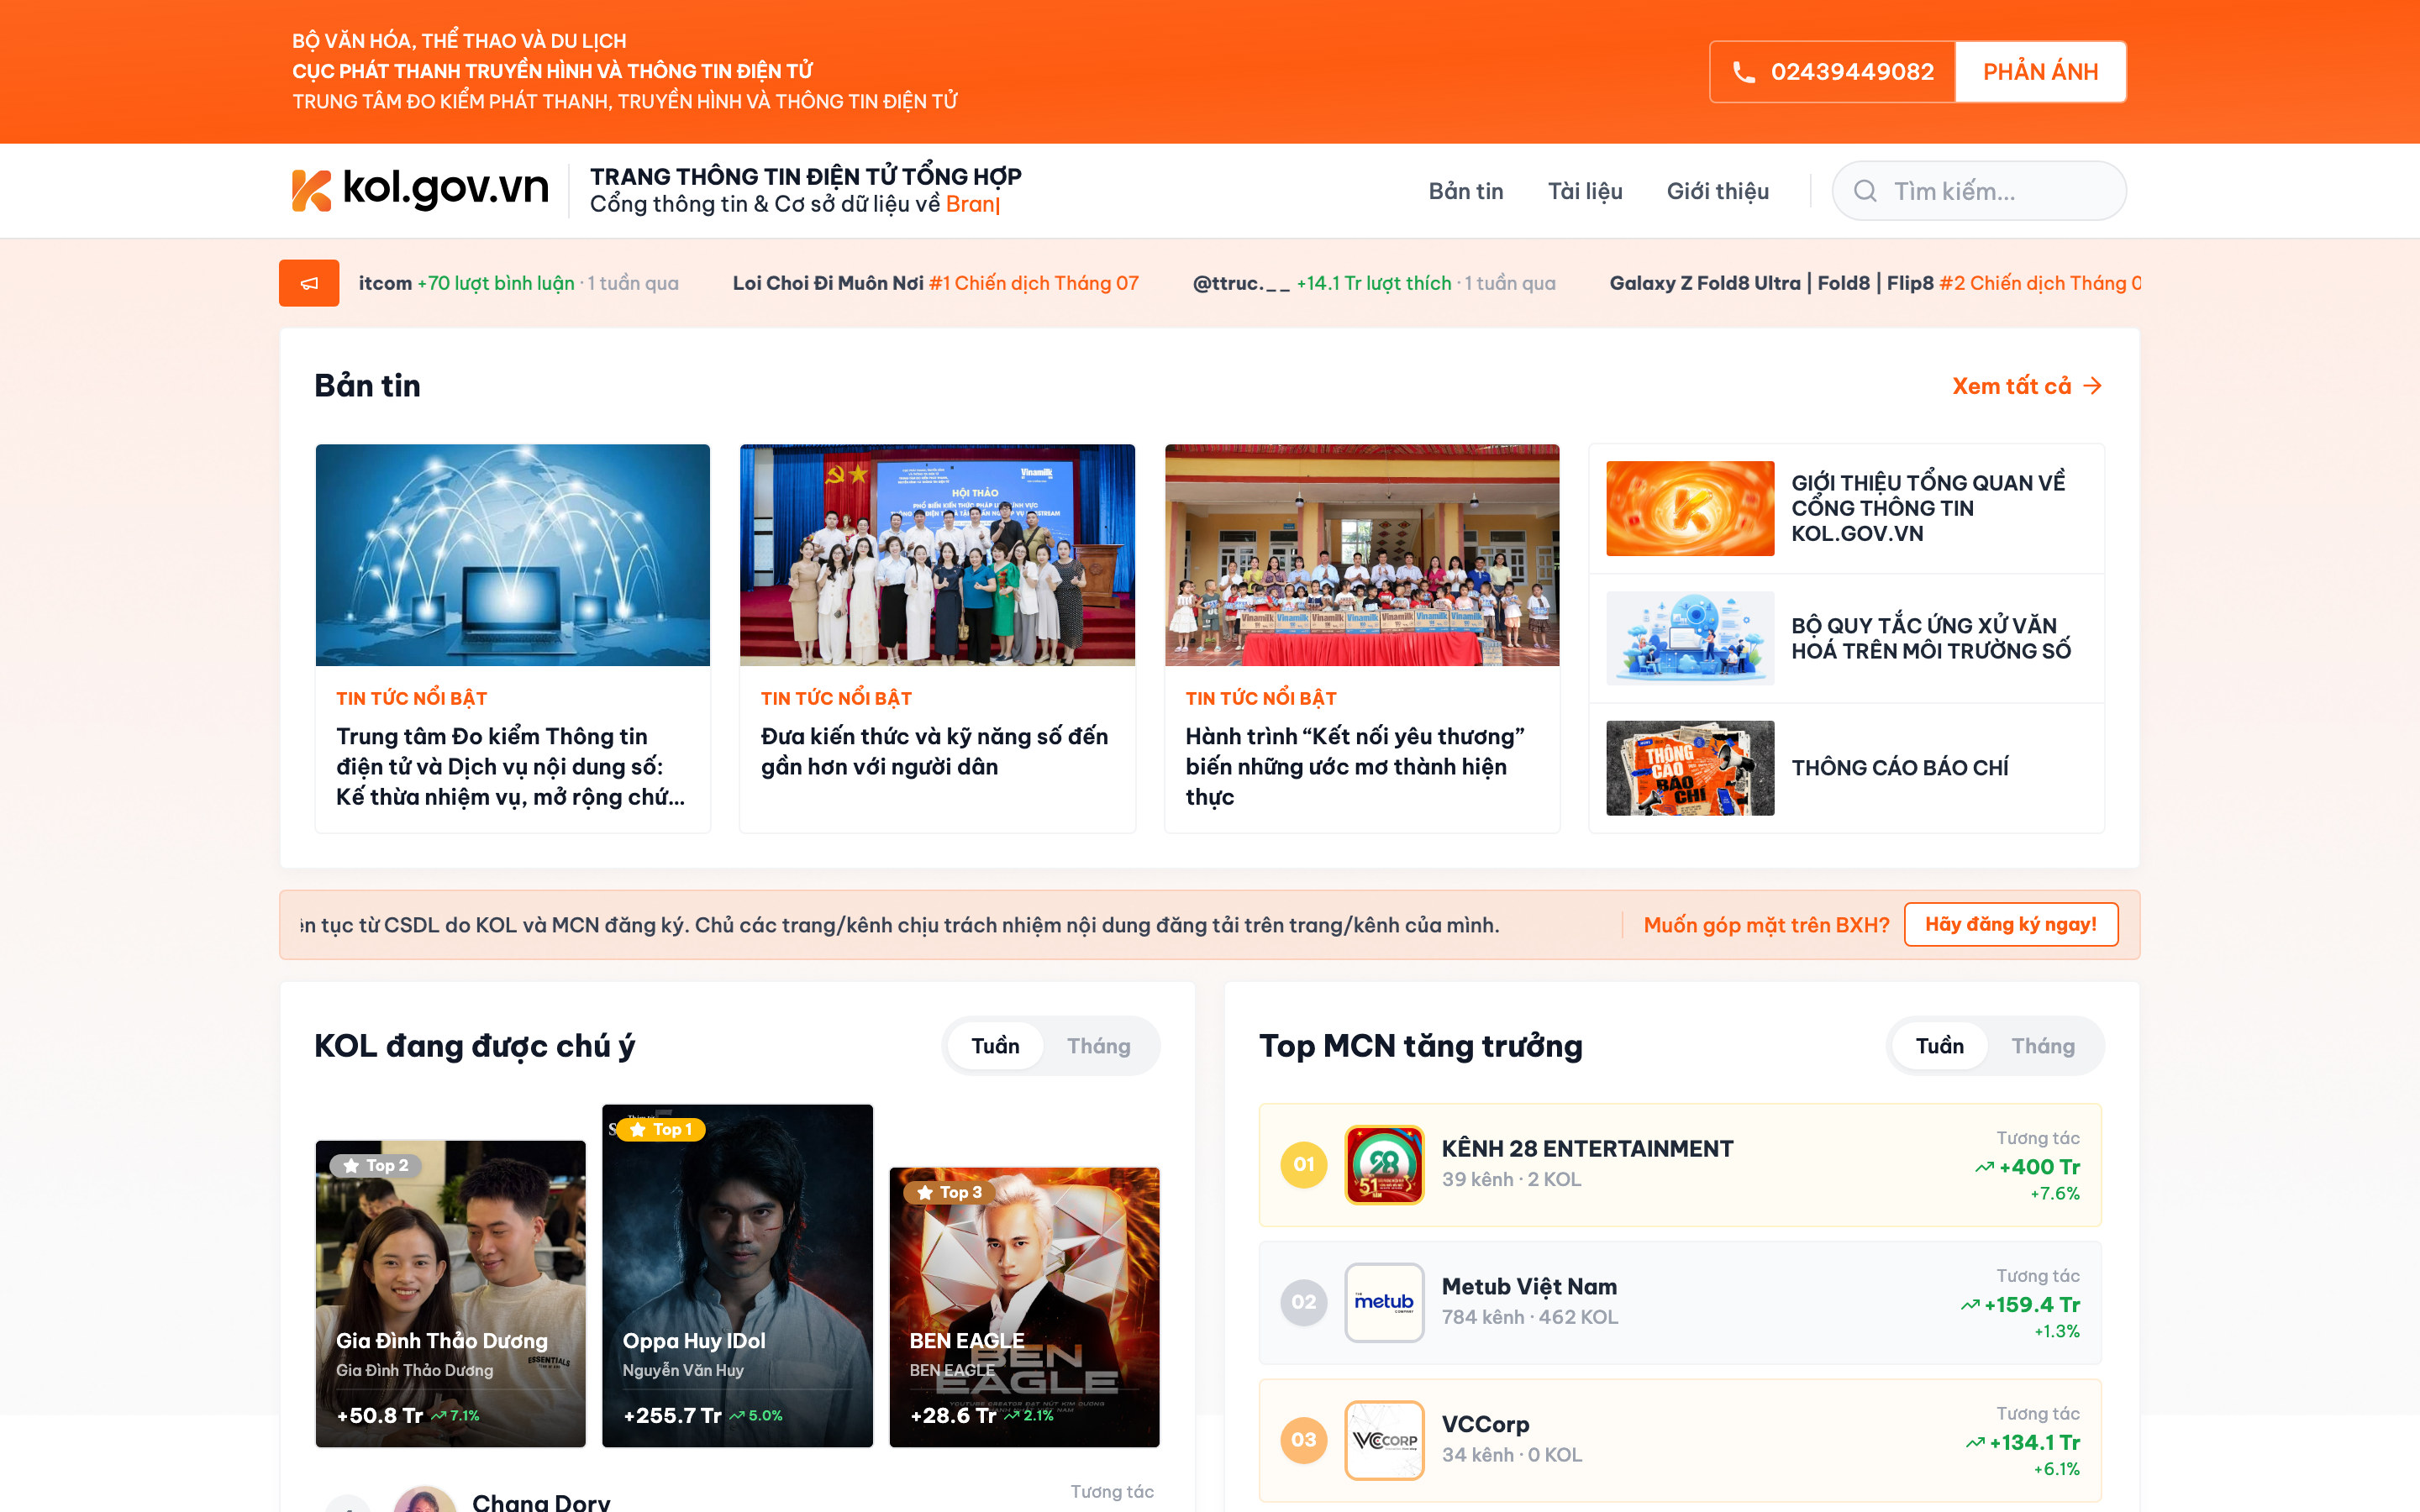Click ticker item Loi Choi Đi Muôn Nơi
The image size is (2420, 1512).
pos(935,283)
